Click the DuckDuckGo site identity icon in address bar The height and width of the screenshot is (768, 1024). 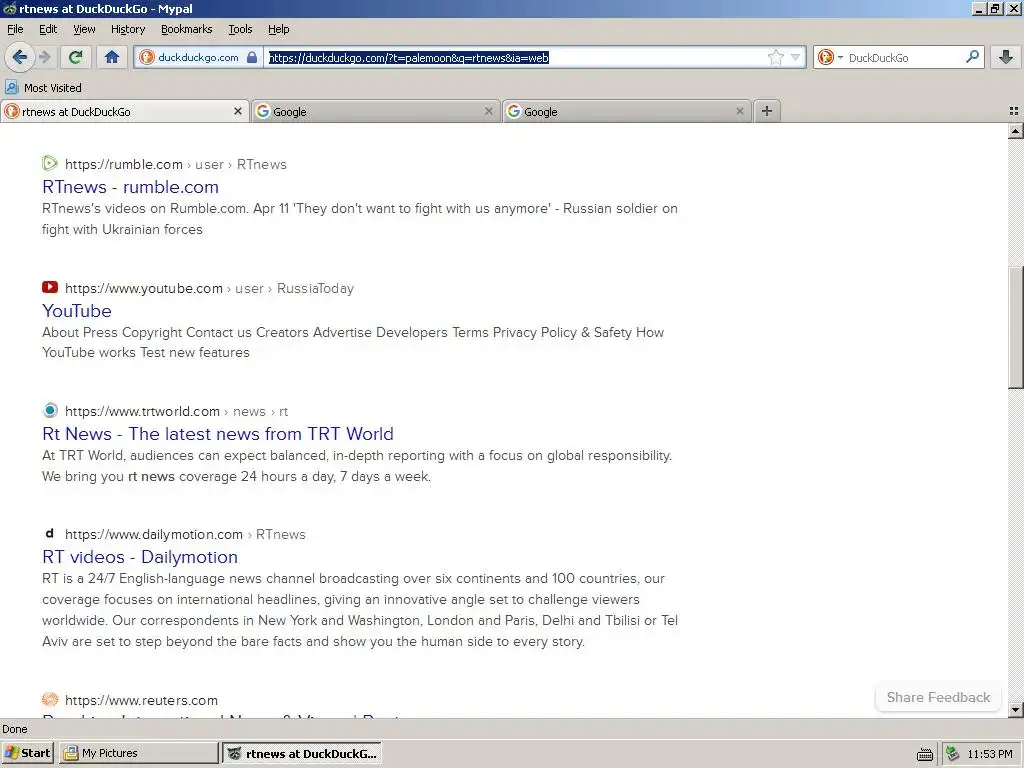(x=147, y=57)
